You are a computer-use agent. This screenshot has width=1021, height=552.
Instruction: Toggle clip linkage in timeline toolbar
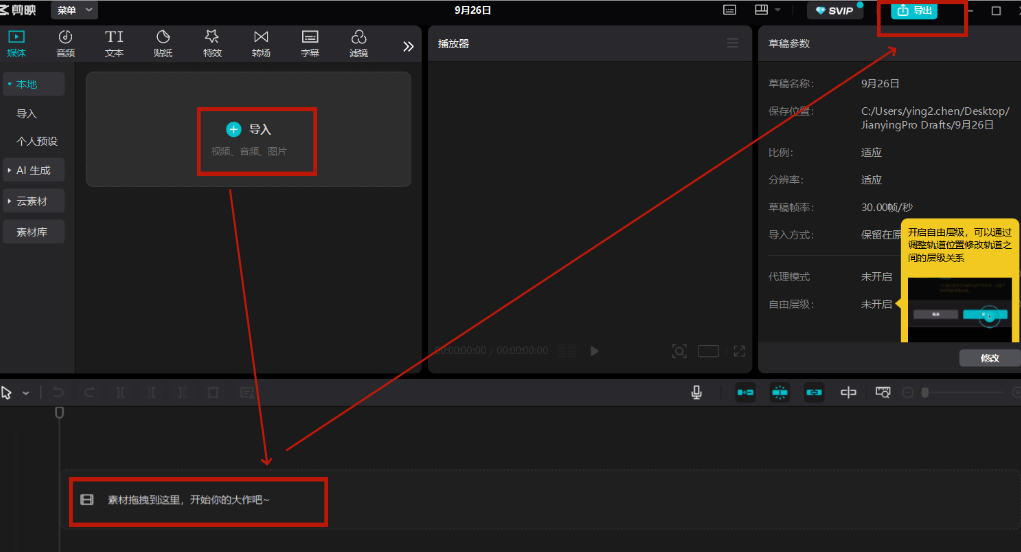click(x=814, y=393)
